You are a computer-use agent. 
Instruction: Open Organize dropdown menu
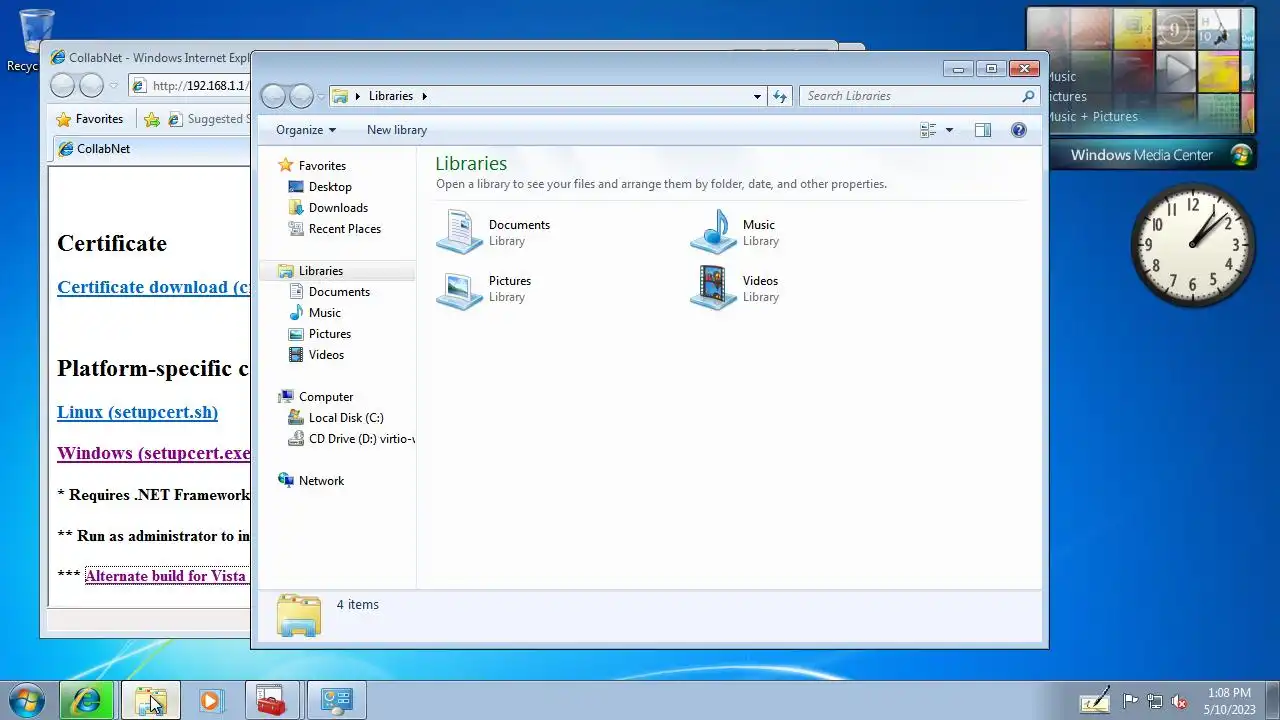pos(306,130)
